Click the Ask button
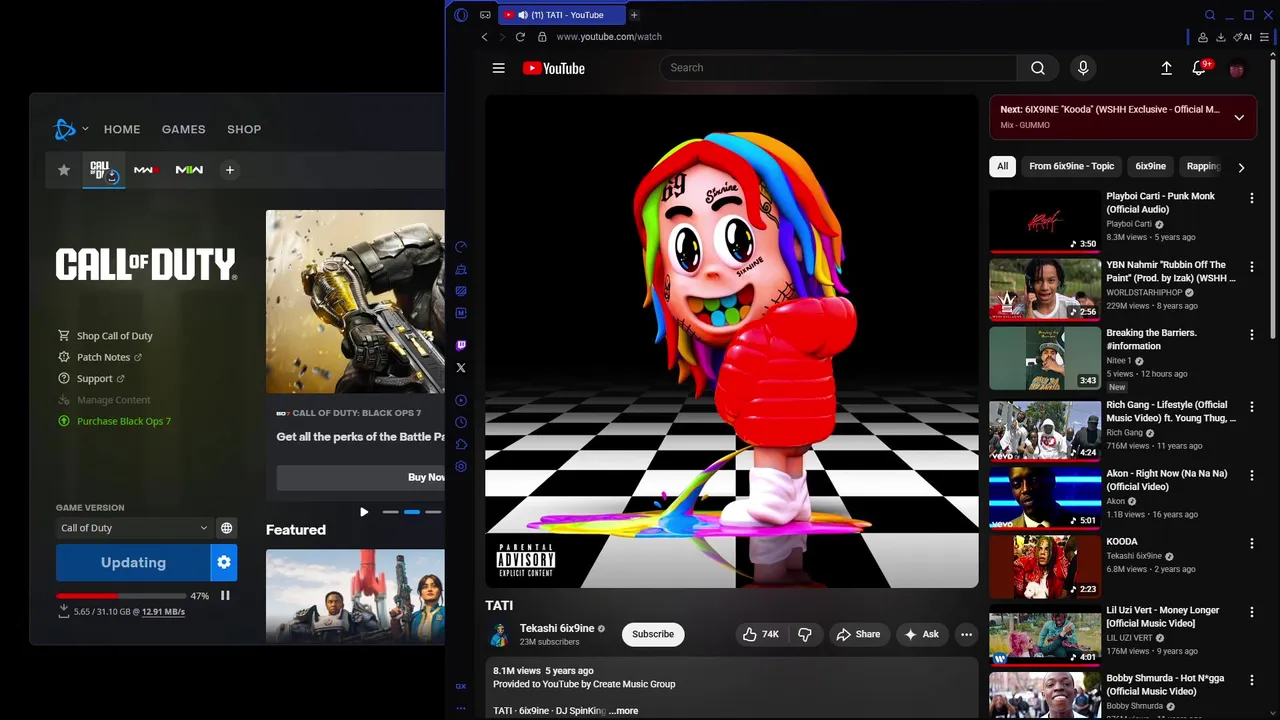This screenshot has width=1280, height=720. 921,634
